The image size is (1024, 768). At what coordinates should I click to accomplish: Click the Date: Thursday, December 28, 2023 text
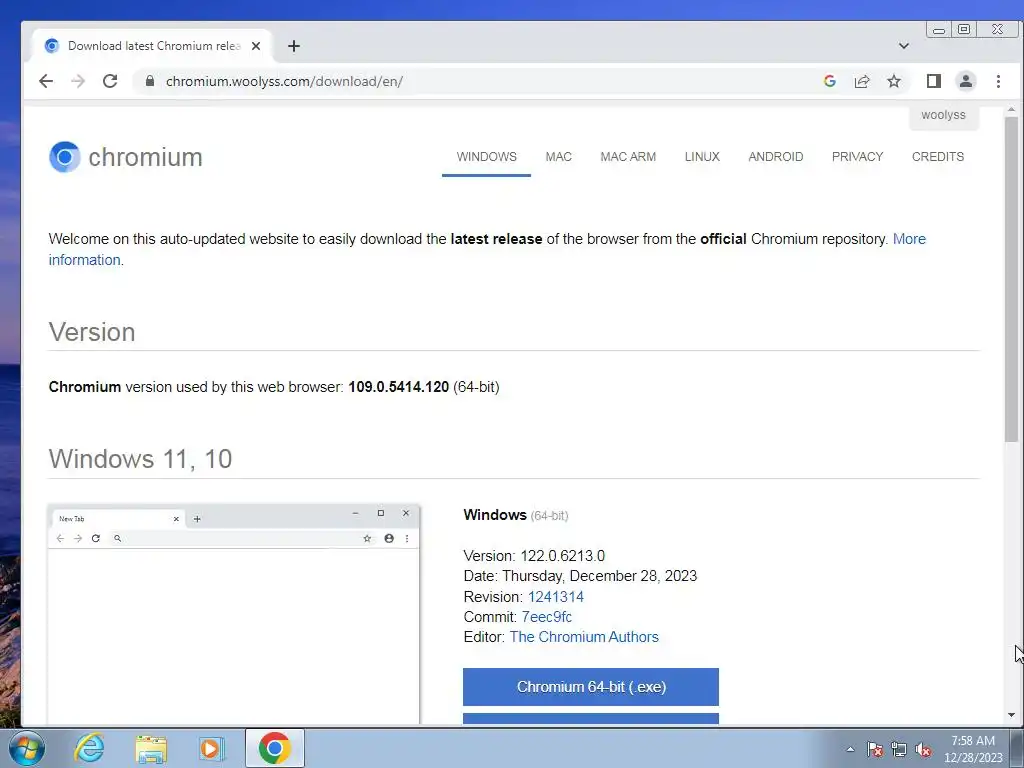[581, 577]
